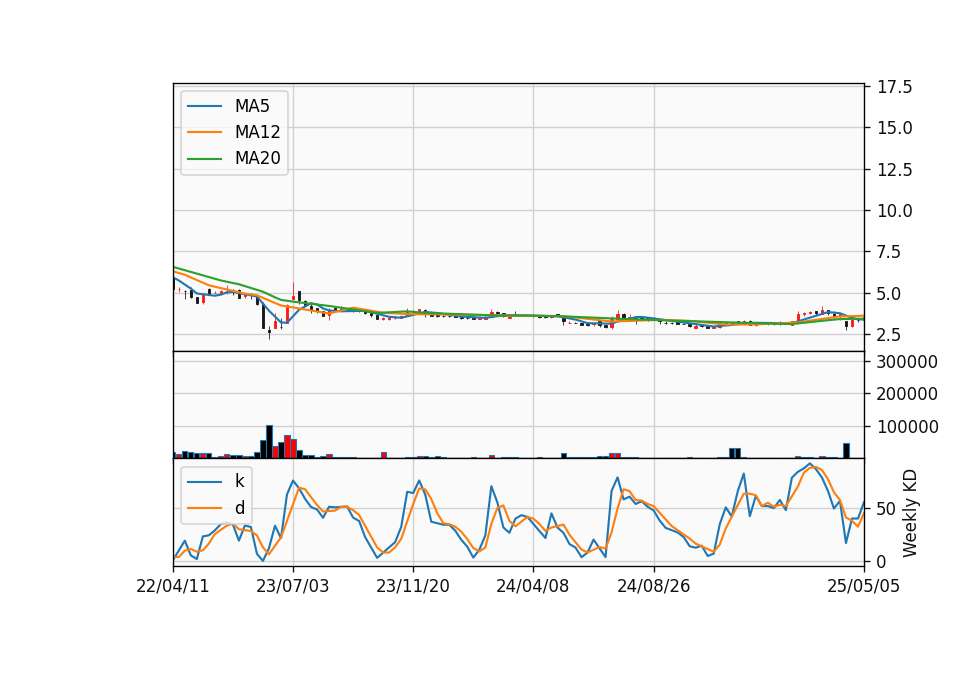This screenshot has height=690, width=960.
Task: Click the 100000 volume axis label
Action: click(907, 427)
